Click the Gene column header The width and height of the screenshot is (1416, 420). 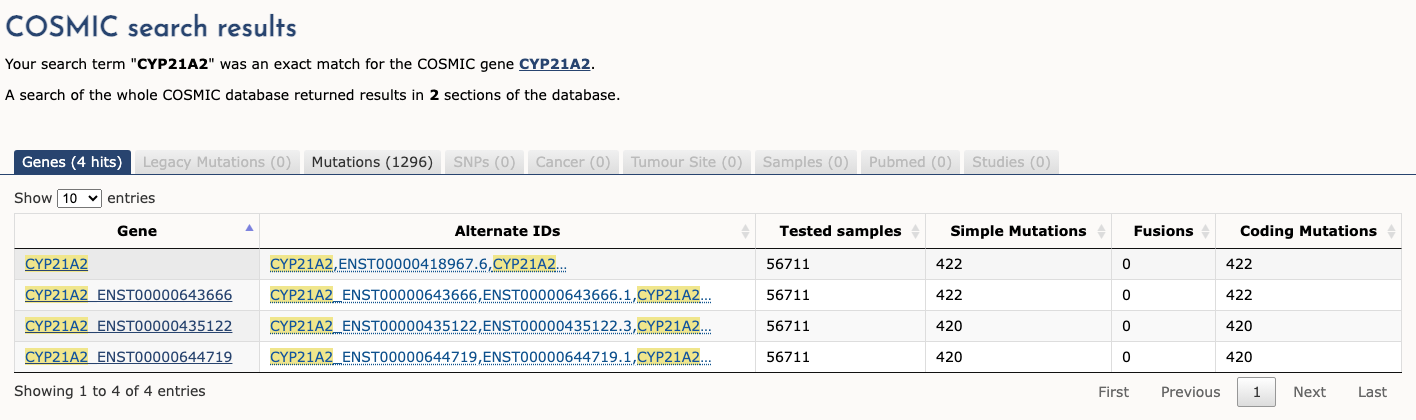[x=137, y=231]
